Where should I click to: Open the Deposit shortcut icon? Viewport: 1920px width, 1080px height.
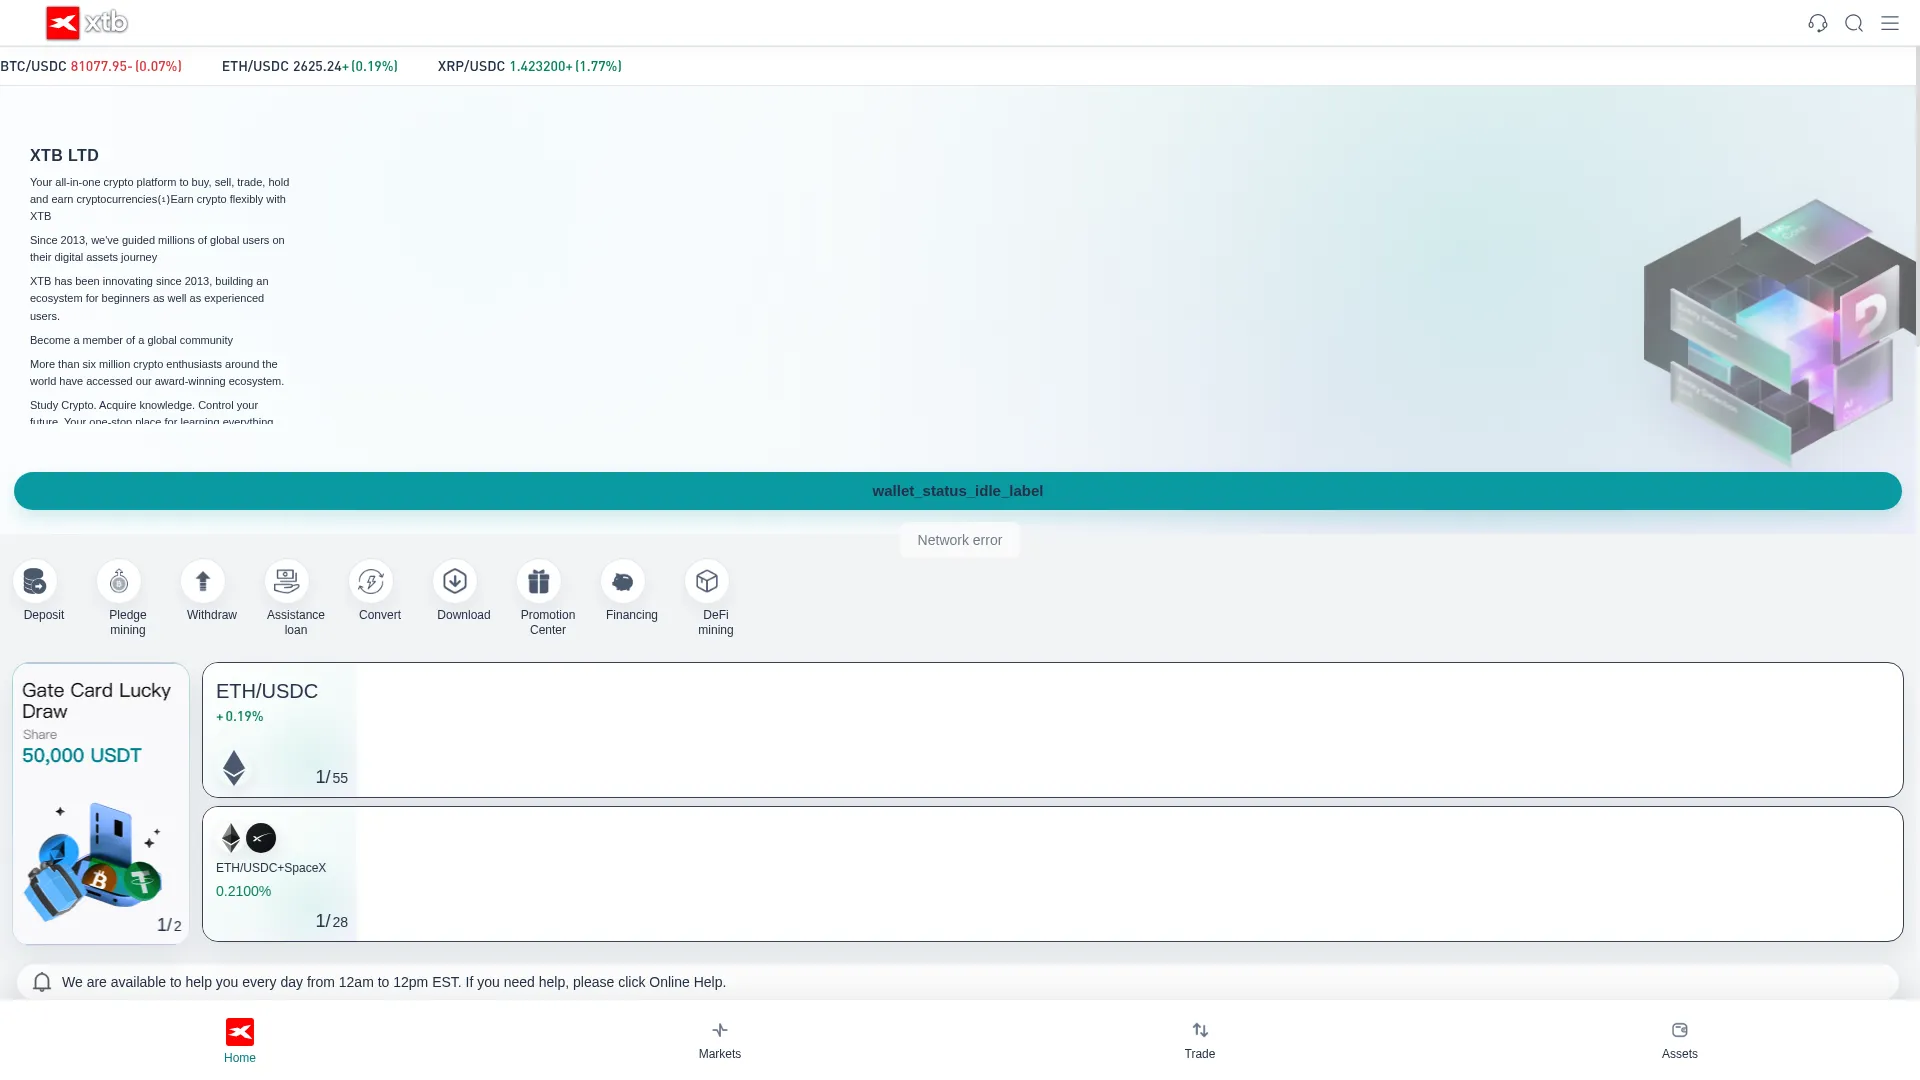(x=35, y=581)
